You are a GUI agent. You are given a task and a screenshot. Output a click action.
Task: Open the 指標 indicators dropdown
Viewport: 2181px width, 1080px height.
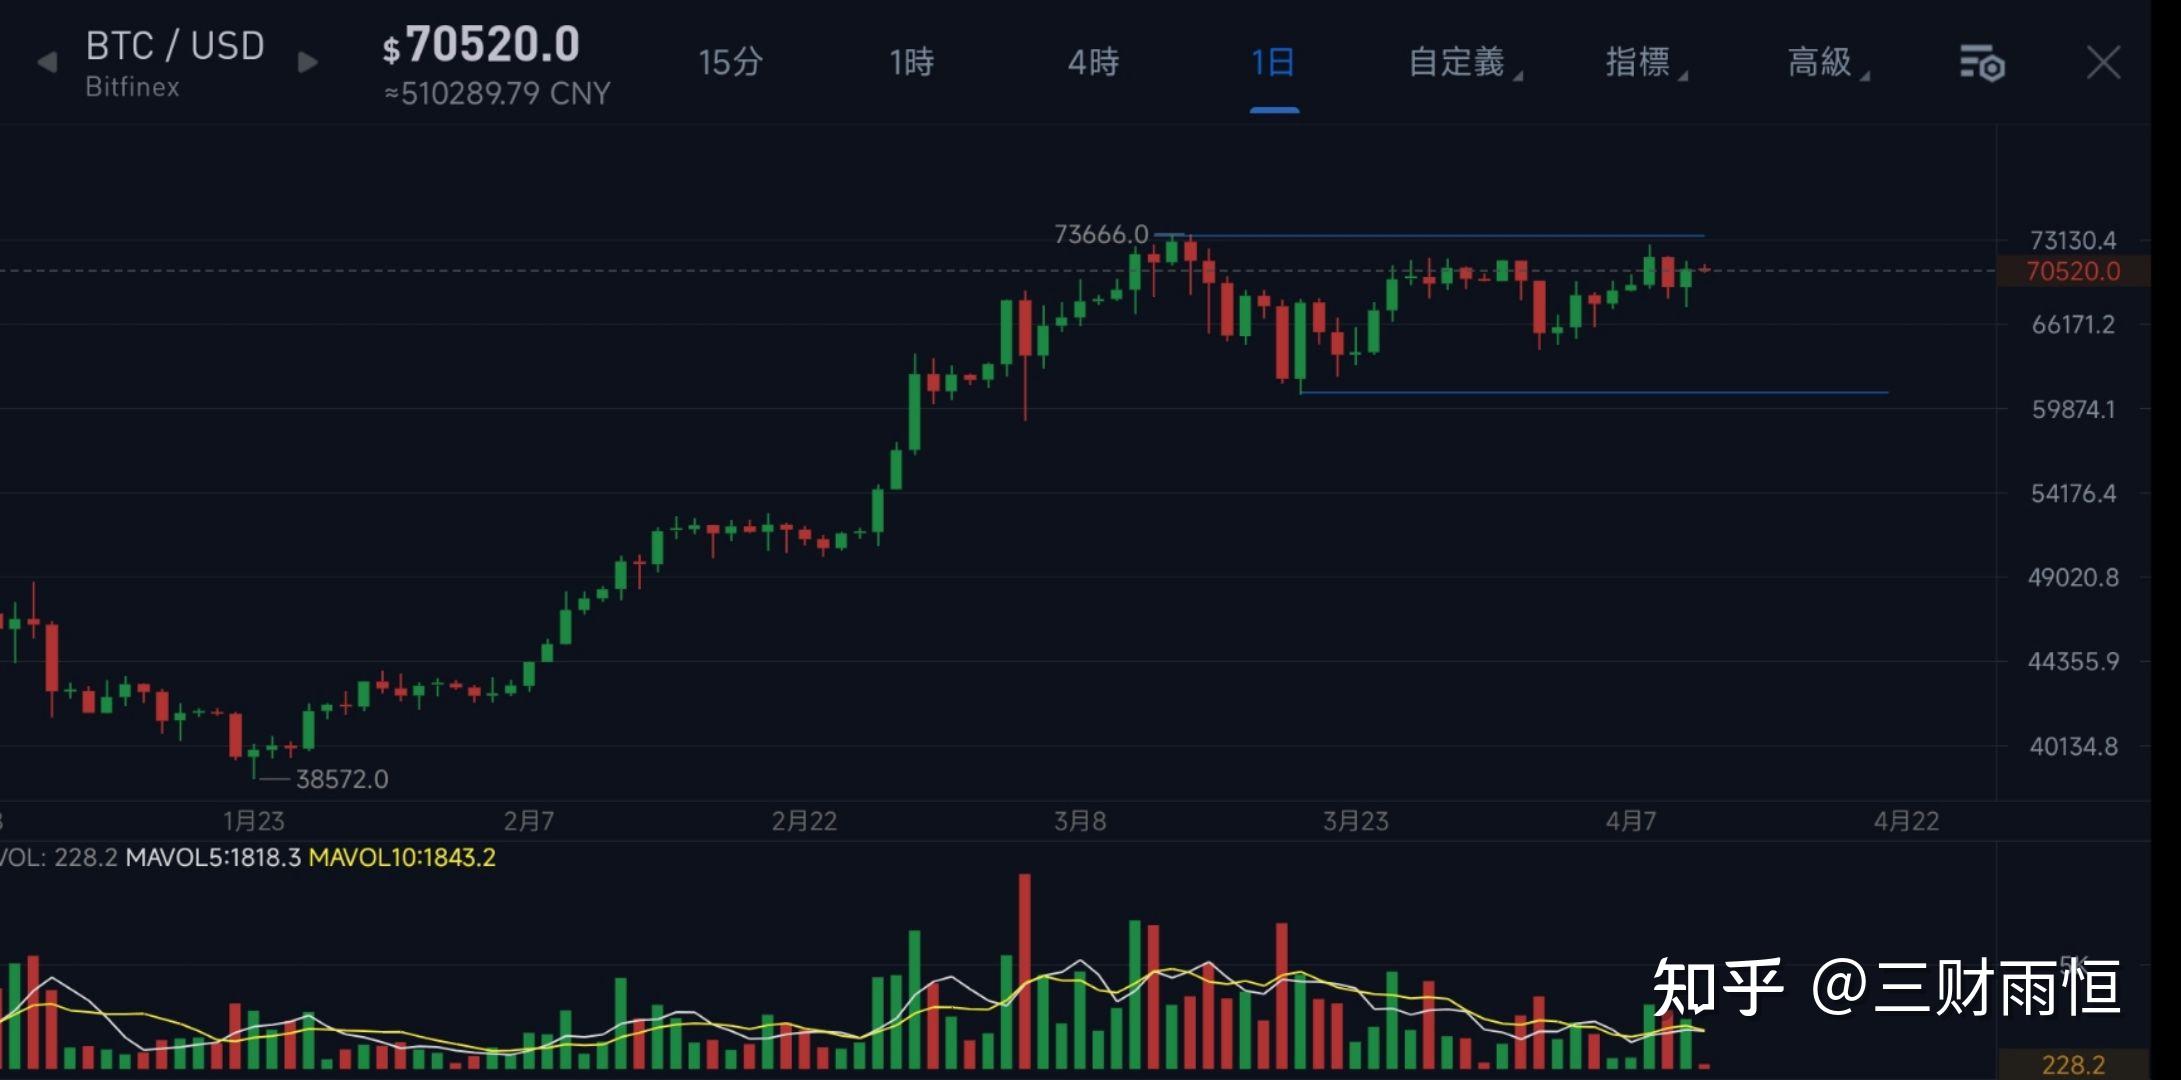[1640, 62]
